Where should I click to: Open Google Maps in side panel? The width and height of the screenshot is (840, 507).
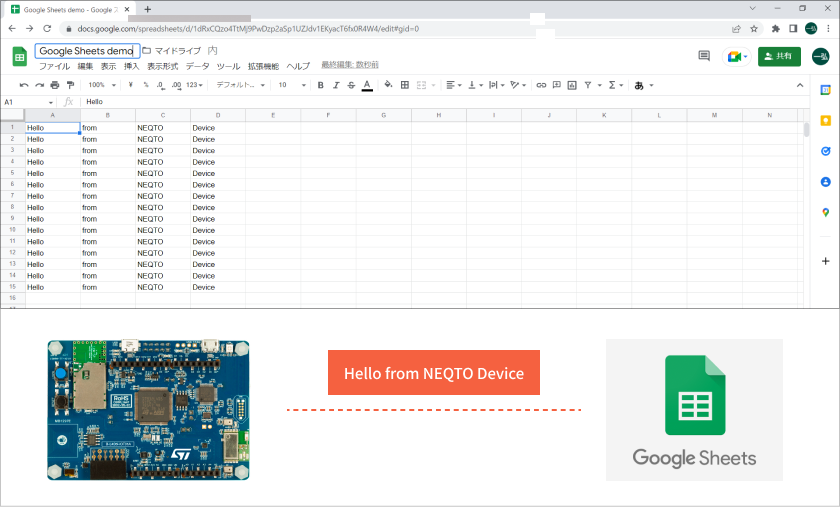(825, 213)
